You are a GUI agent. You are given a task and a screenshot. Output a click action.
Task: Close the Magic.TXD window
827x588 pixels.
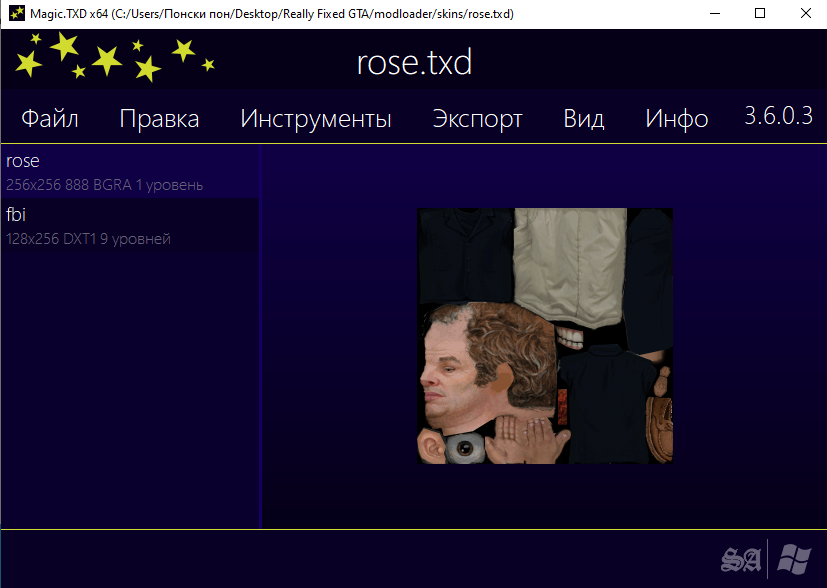click(x=805, y=14)
